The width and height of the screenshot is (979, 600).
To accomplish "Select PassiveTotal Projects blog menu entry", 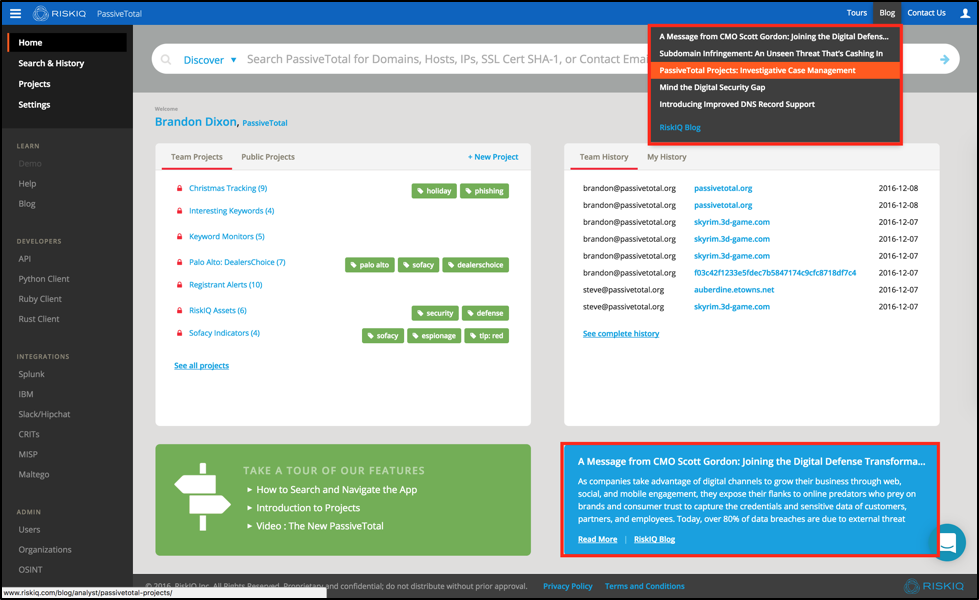I will (x=775, y=71).
